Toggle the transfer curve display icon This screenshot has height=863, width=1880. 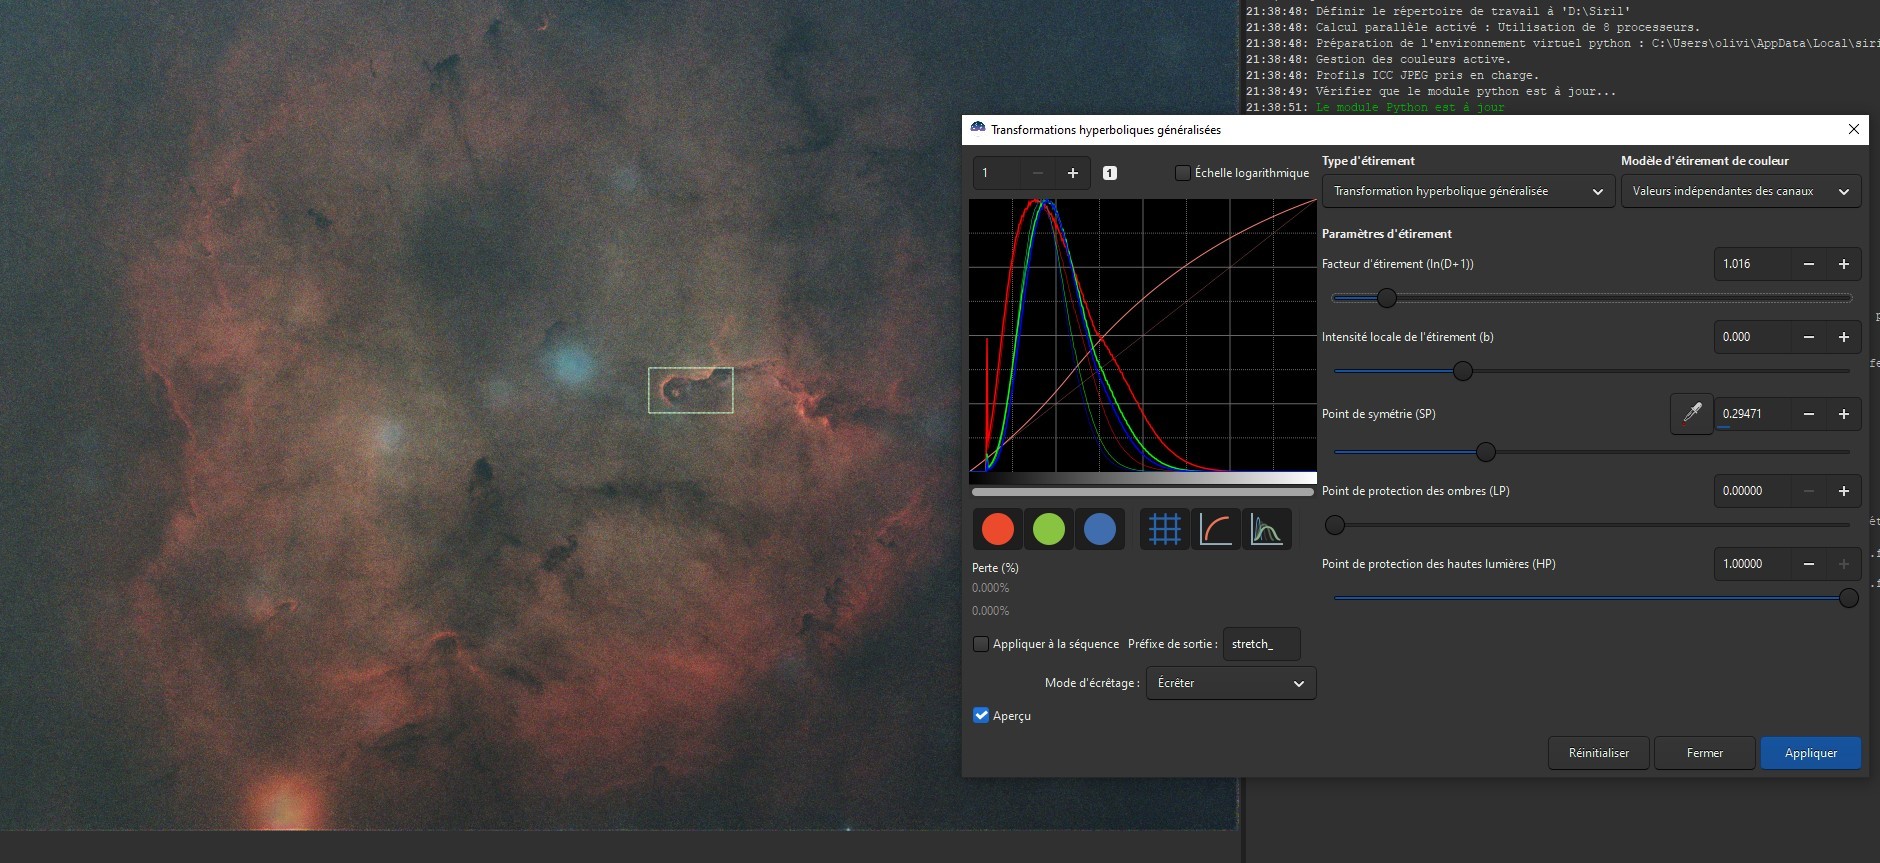[1215, 529]
